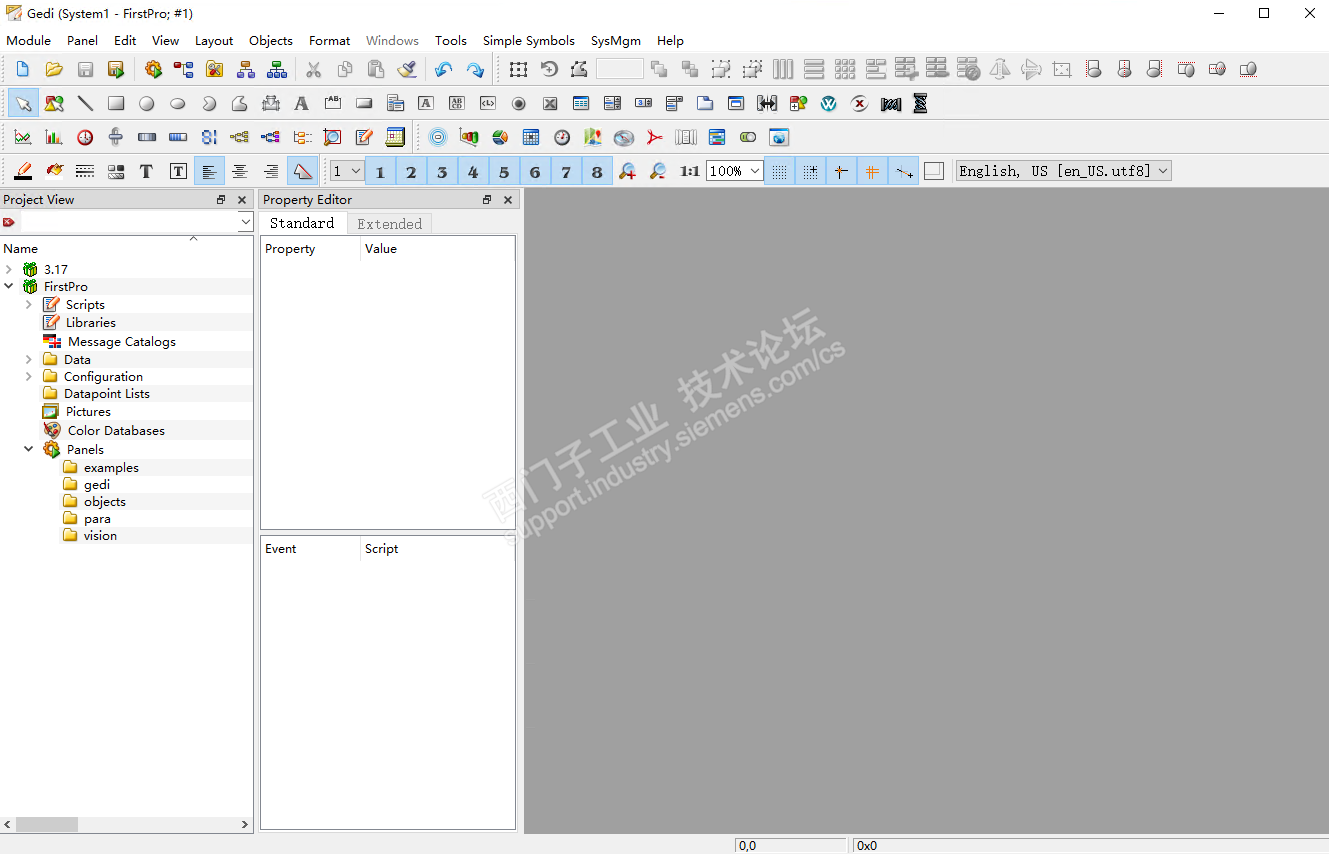The height and width of the screenshot is (854, 1329).
Task: Add a trend line chart object
Action: click(23, 137)
